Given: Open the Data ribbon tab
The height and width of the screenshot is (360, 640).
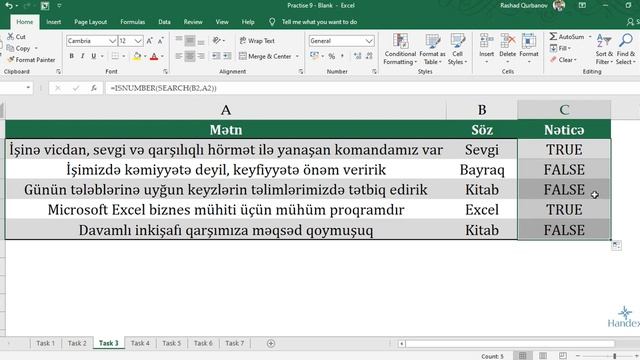Looking at the screenshot, I should 164,22.
